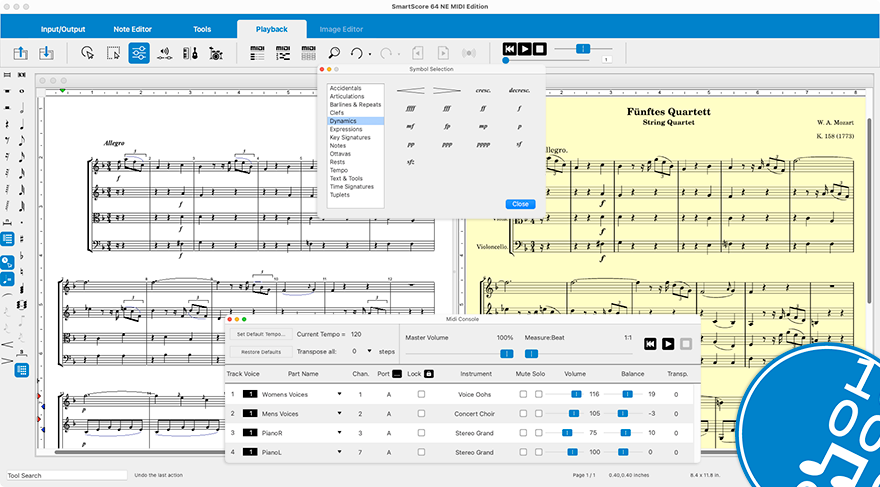
Task: Click the Undo arrow in toolbar
Action: click(x=357, y=53)
